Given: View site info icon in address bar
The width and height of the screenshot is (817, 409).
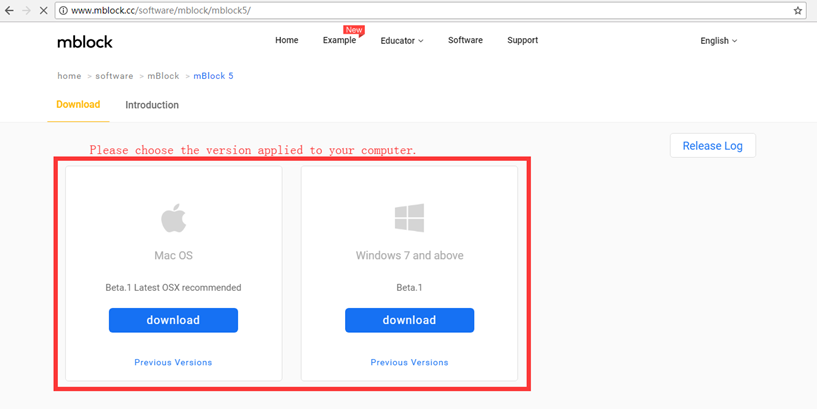Looking at the screenshot, I should 63,10.
